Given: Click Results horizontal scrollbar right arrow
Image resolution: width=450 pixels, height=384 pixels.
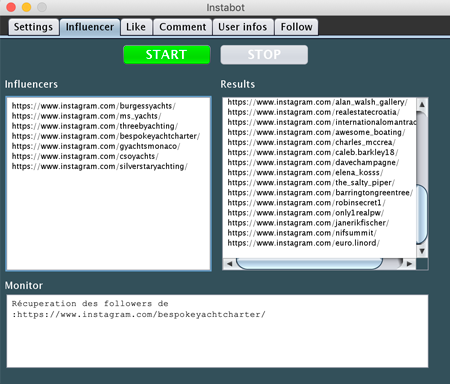Looking at the screenshot, I should [x=409, y=264].
